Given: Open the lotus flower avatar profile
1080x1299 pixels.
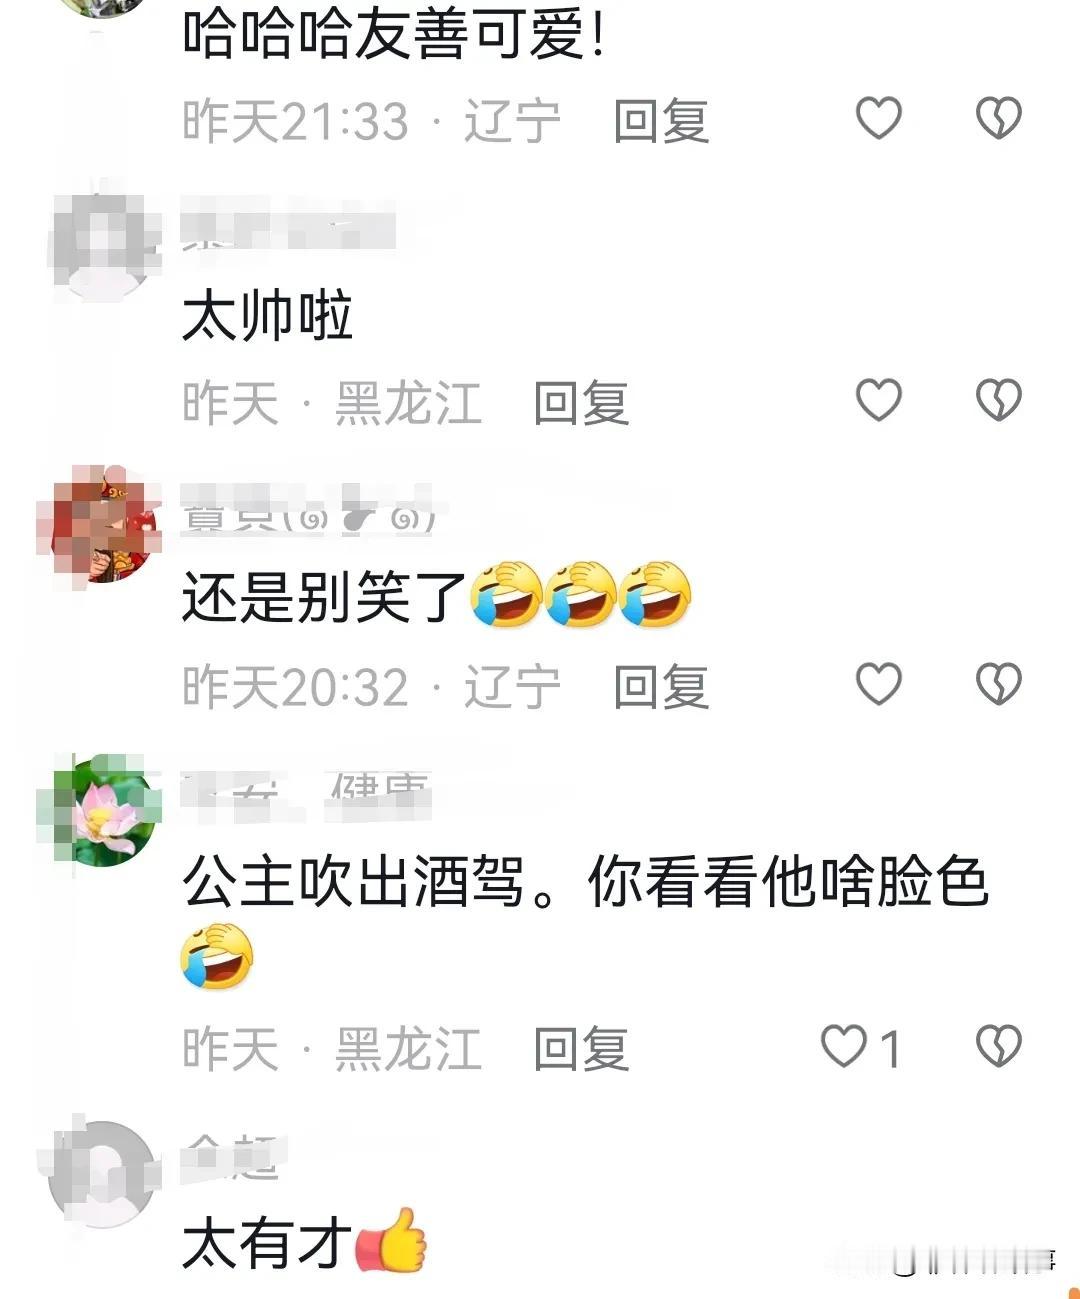Looking at the screenshot, I should coord(99,810).
